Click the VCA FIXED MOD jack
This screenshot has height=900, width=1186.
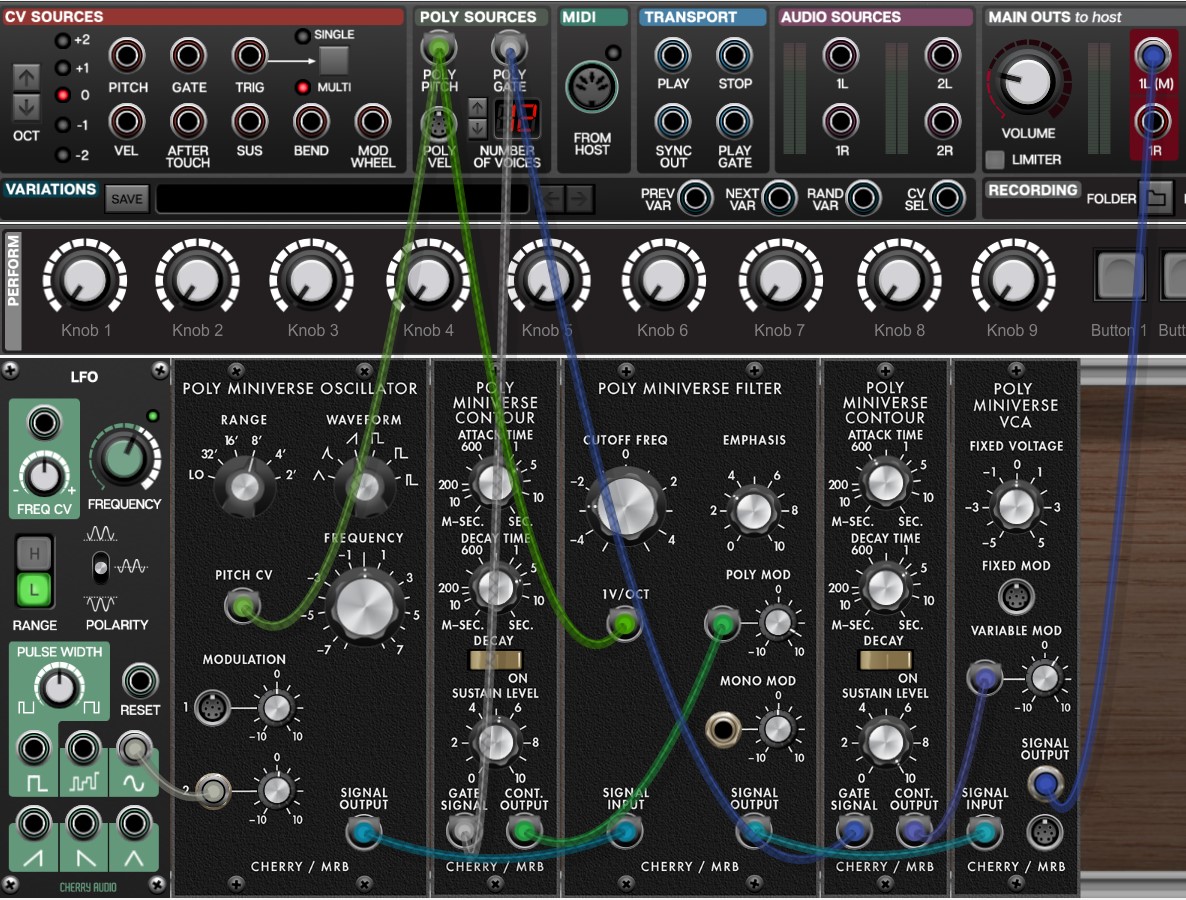(x=1016, y=597)
